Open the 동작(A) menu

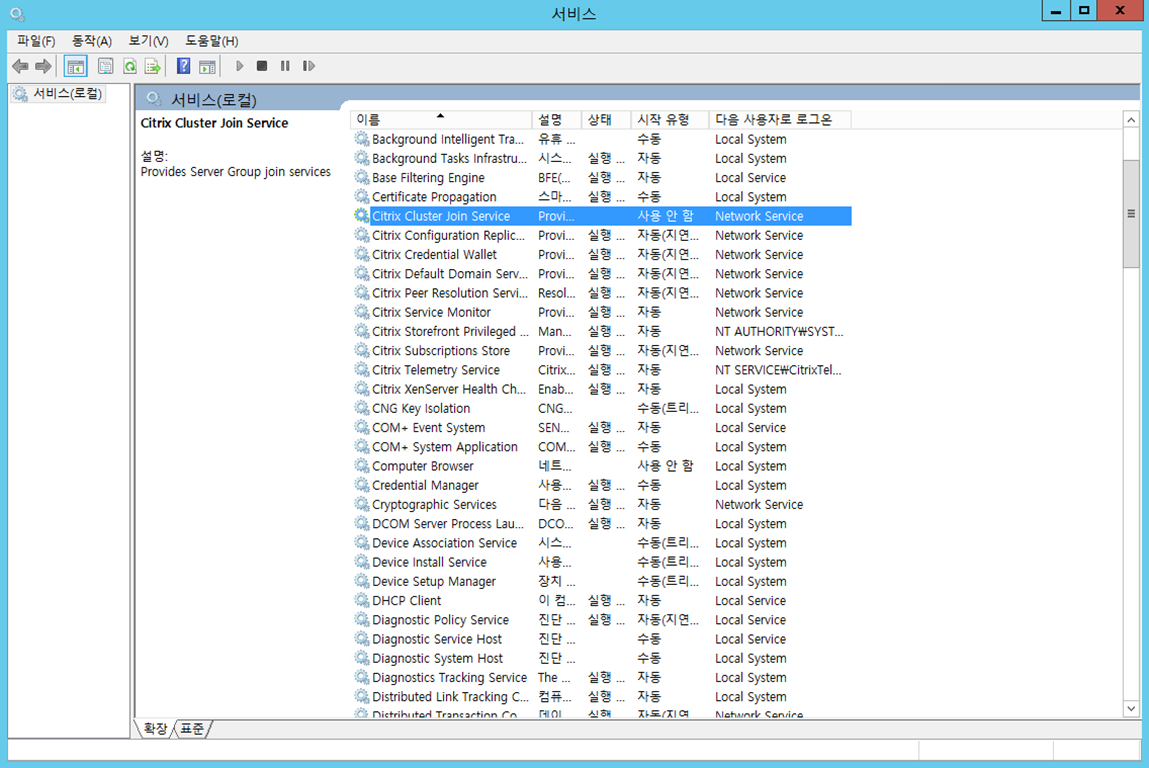point(92,41)
